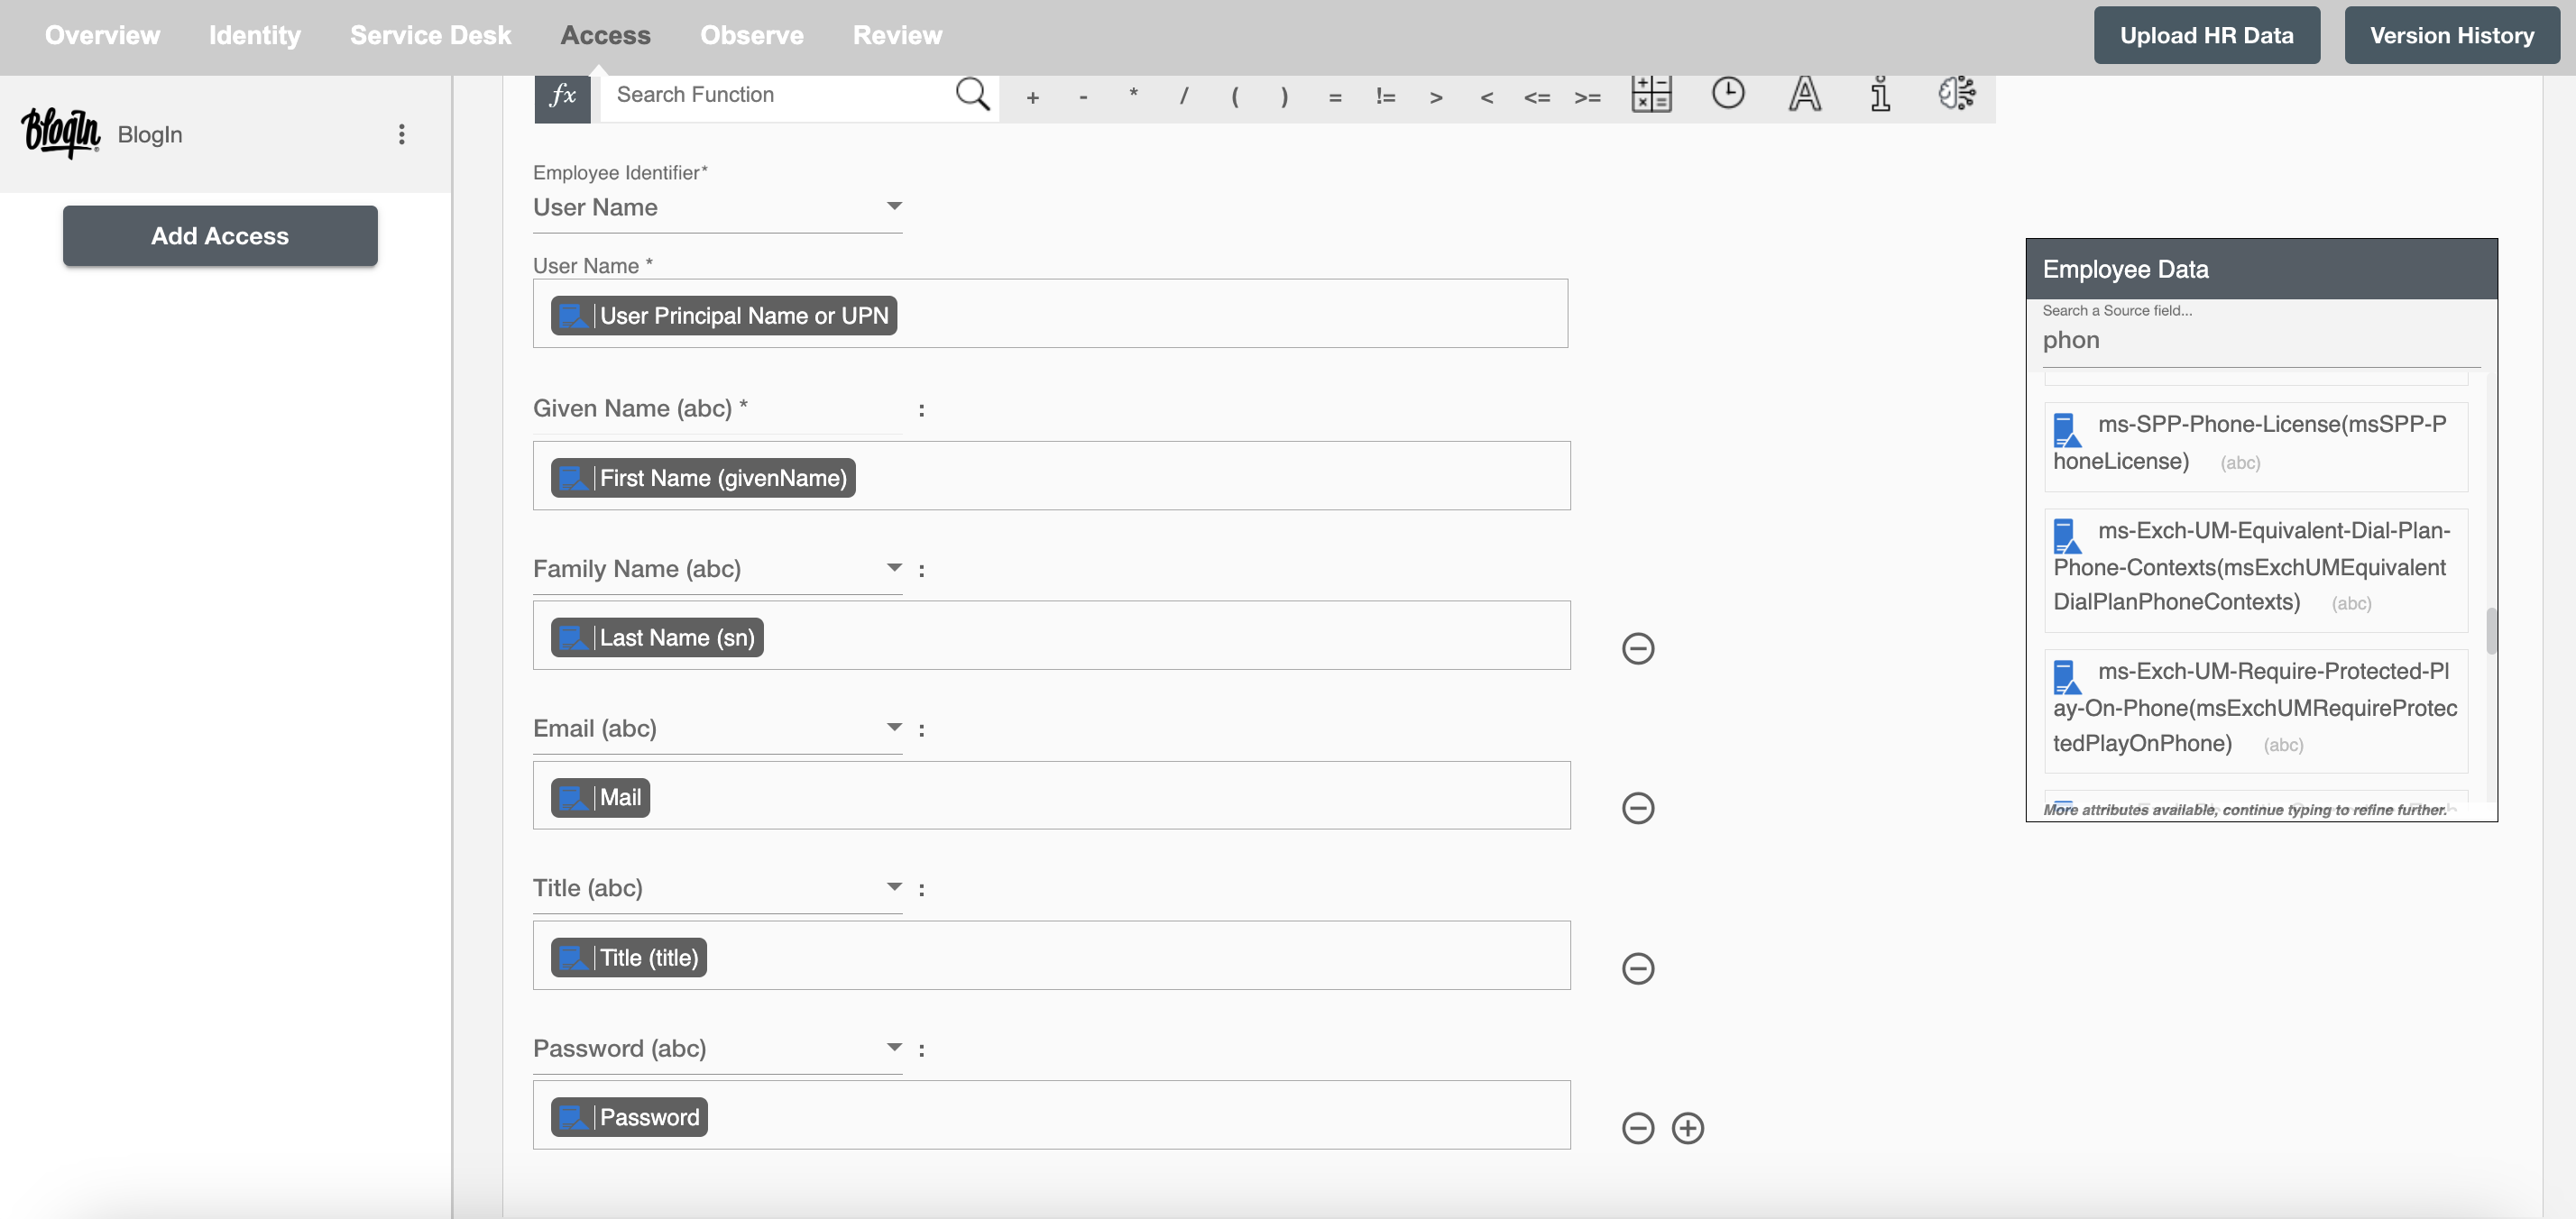Click the greater-than (>) operator icon

[x=1436, y=96]
